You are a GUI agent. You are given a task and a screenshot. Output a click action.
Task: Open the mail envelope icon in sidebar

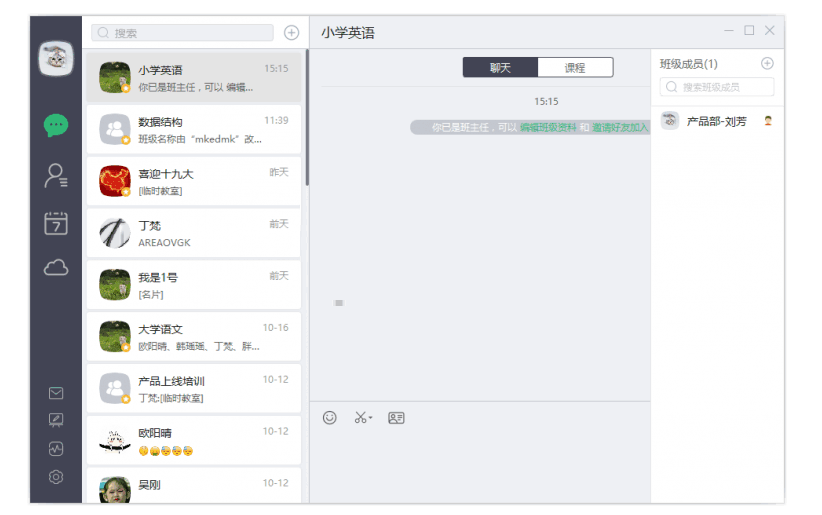tap(56, 393)
